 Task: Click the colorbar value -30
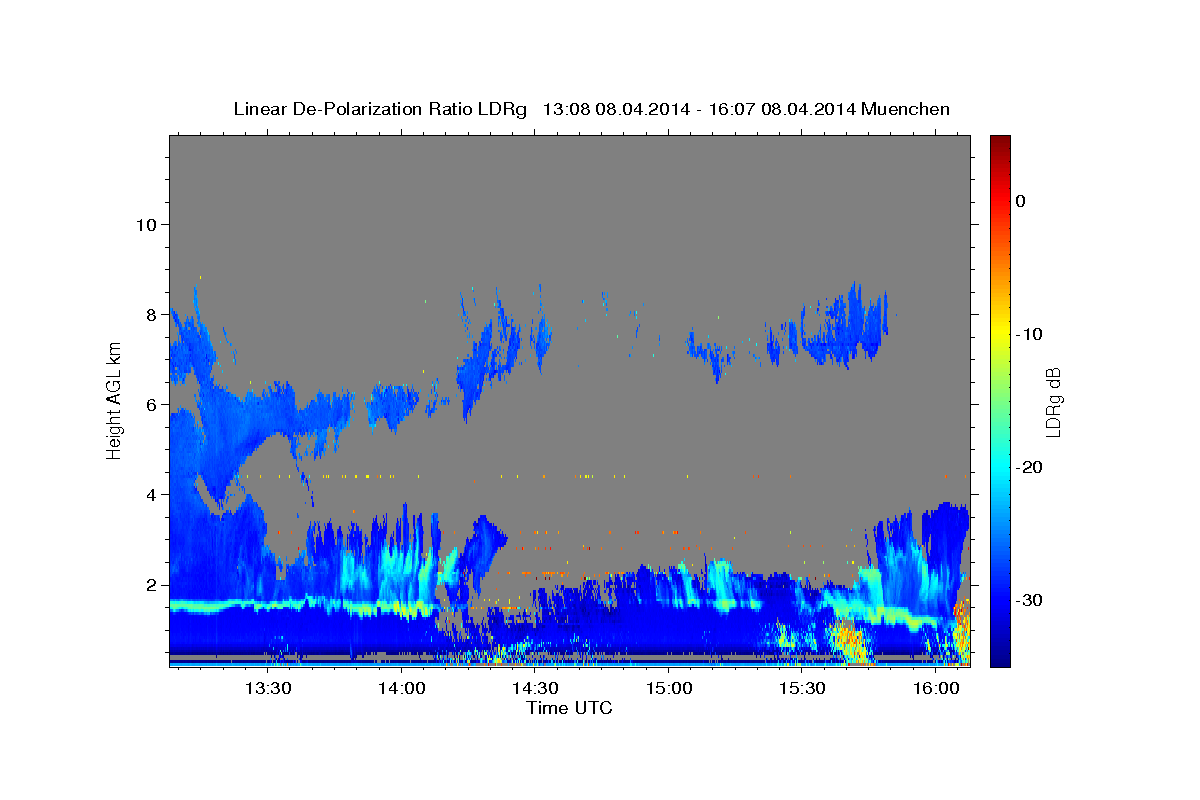(x=1029, y=600)
